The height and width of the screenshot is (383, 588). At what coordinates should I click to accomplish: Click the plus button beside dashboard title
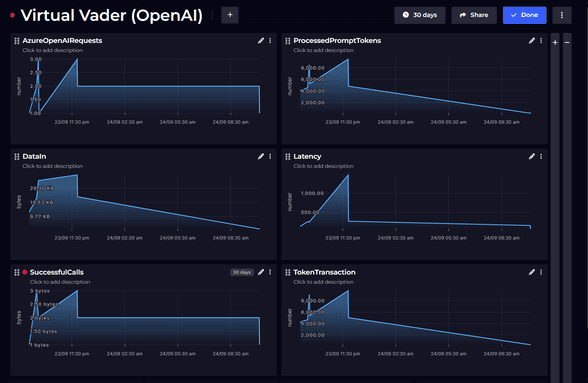230,15
